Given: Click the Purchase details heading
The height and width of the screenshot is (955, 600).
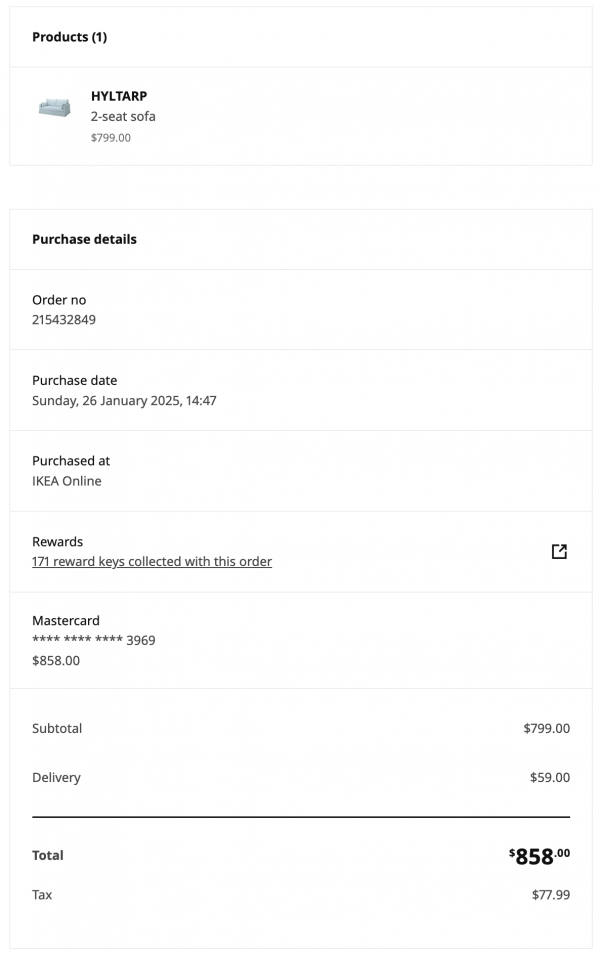Looking at the screenshot, I should (84, 239).
